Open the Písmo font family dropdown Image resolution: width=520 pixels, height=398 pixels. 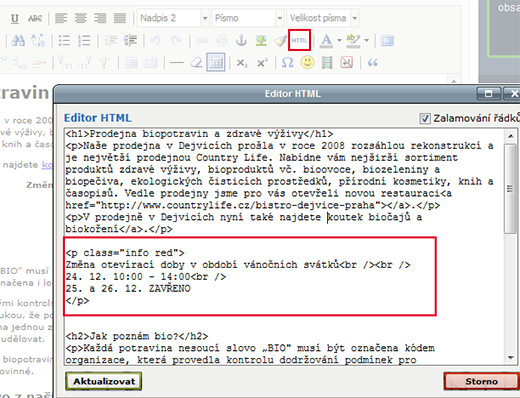coord(248,18)
